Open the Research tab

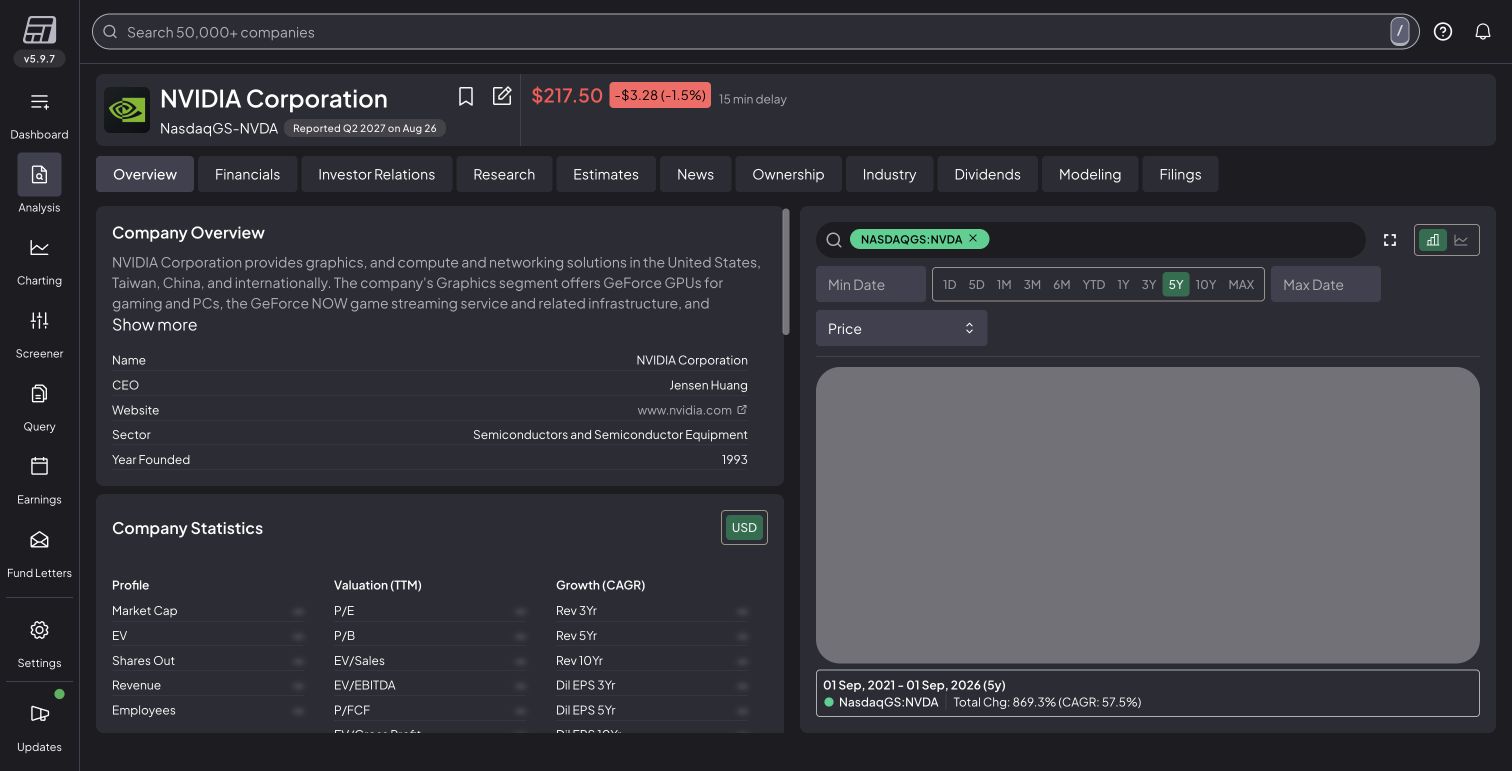point(504,174)
